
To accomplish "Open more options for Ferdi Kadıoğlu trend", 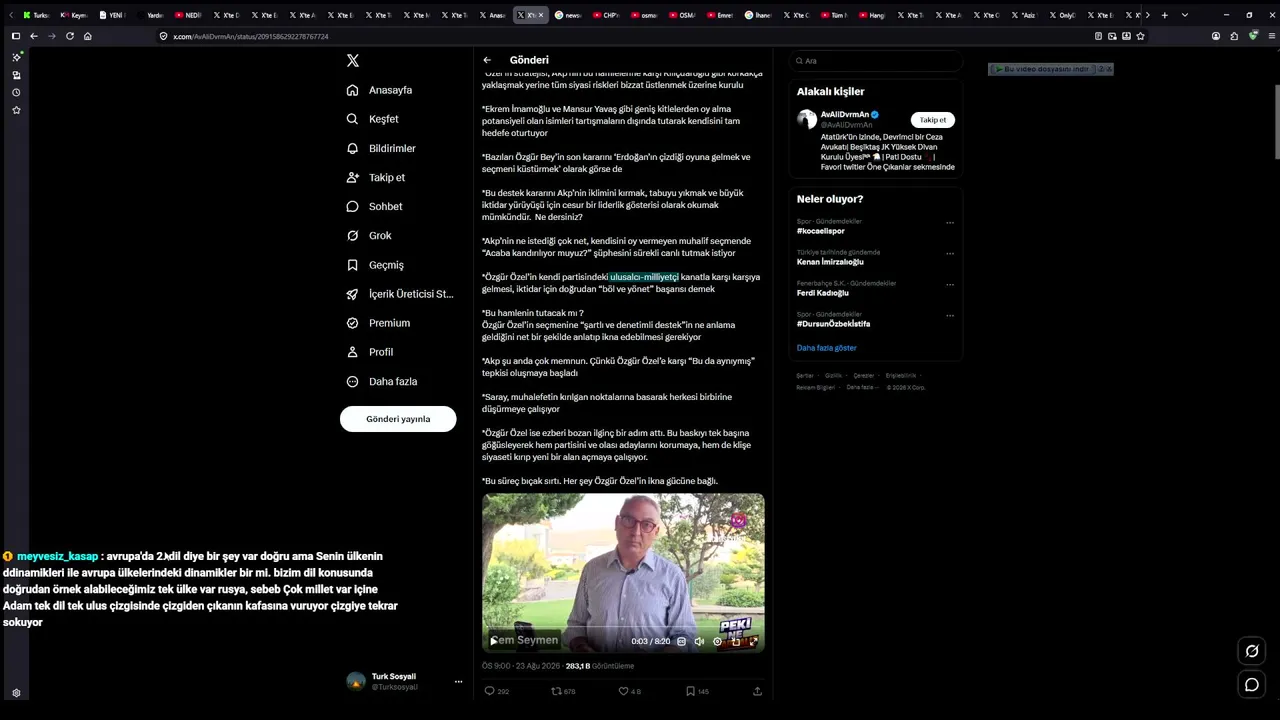I will (950, 285).
